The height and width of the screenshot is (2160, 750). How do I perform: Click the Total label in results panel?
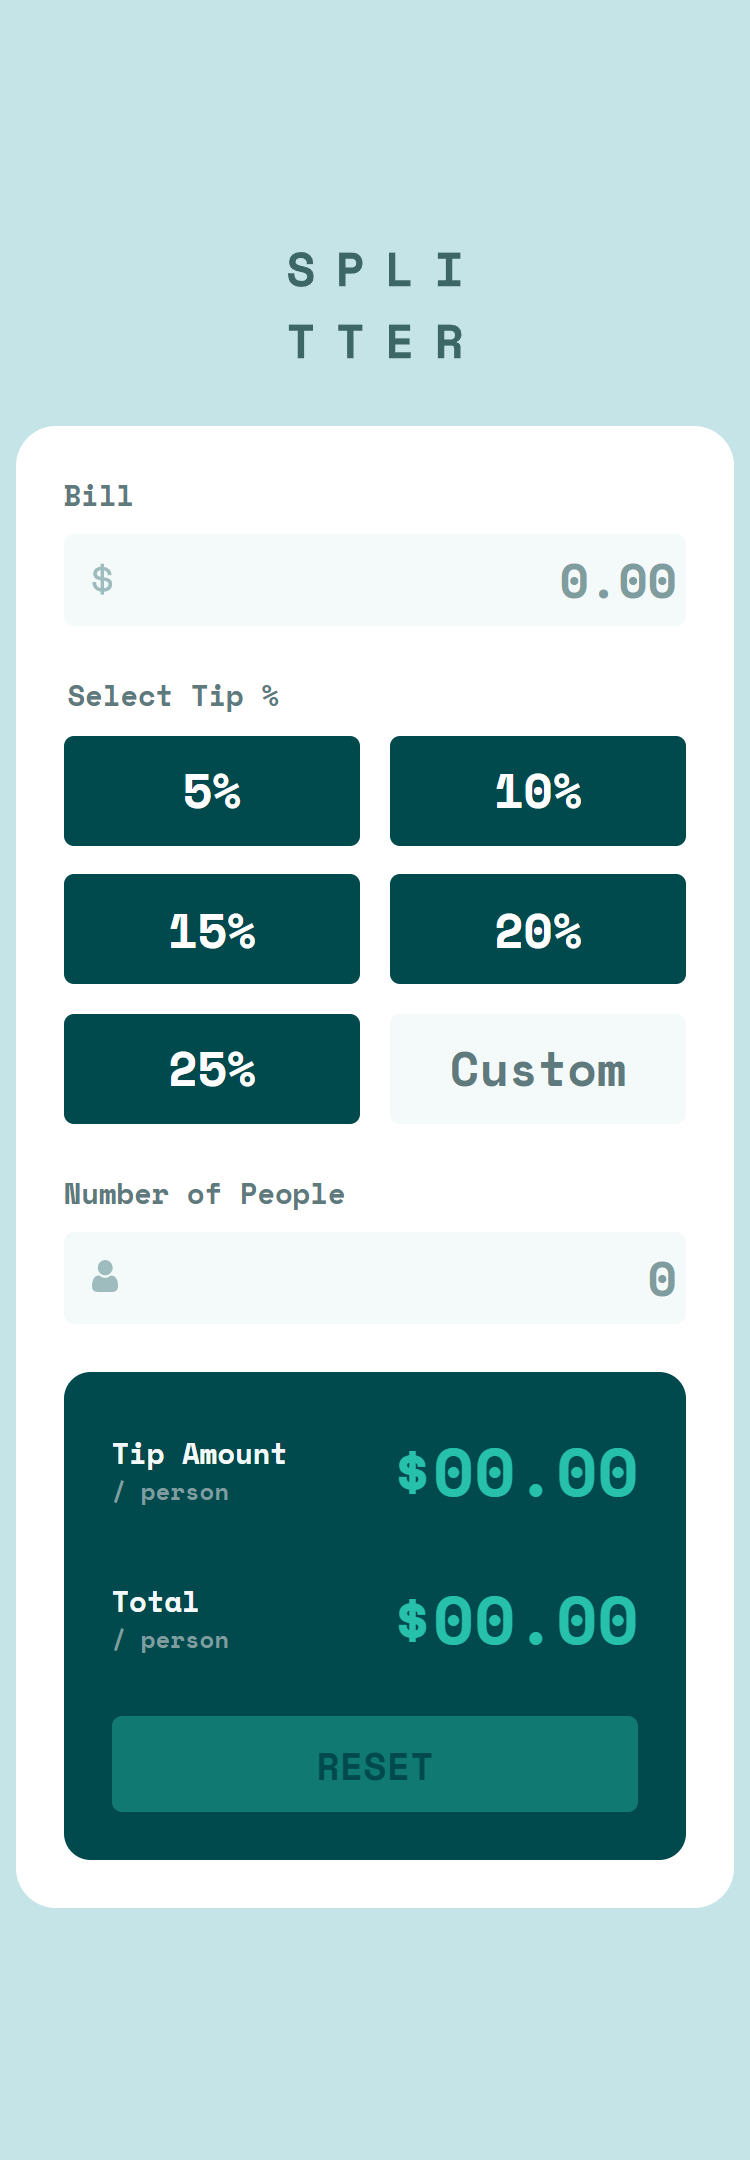155,1601
